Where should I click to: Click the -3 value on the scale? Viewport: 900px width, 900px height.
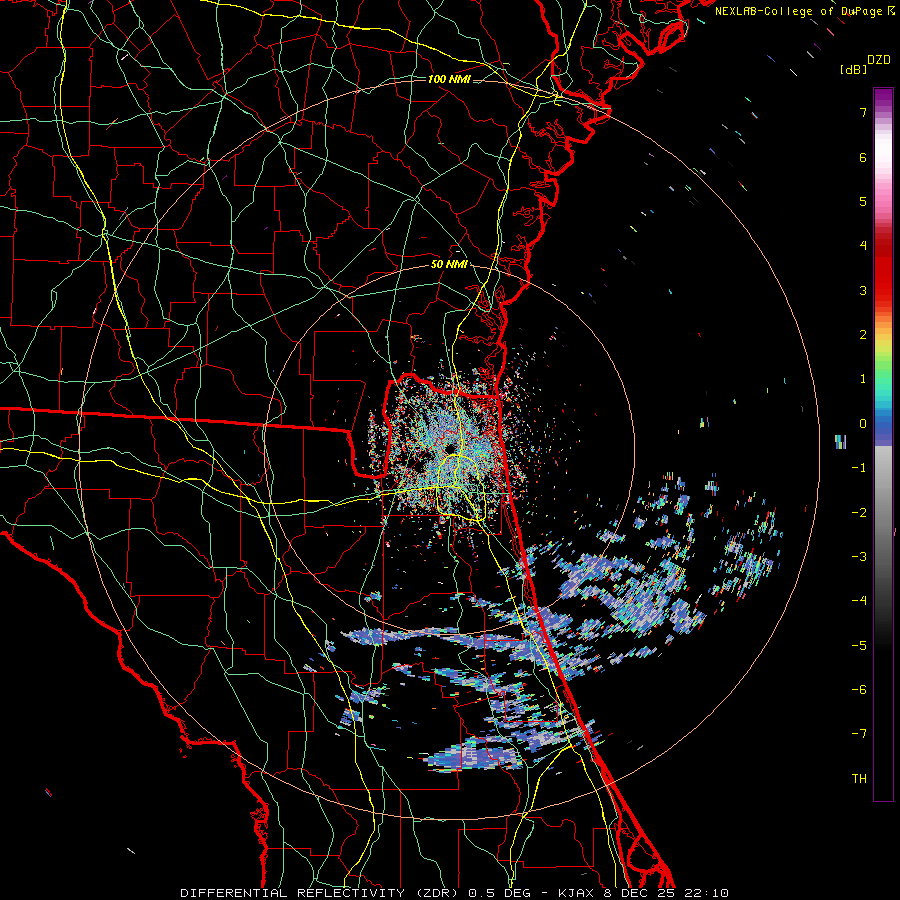(x=859, y=557)
